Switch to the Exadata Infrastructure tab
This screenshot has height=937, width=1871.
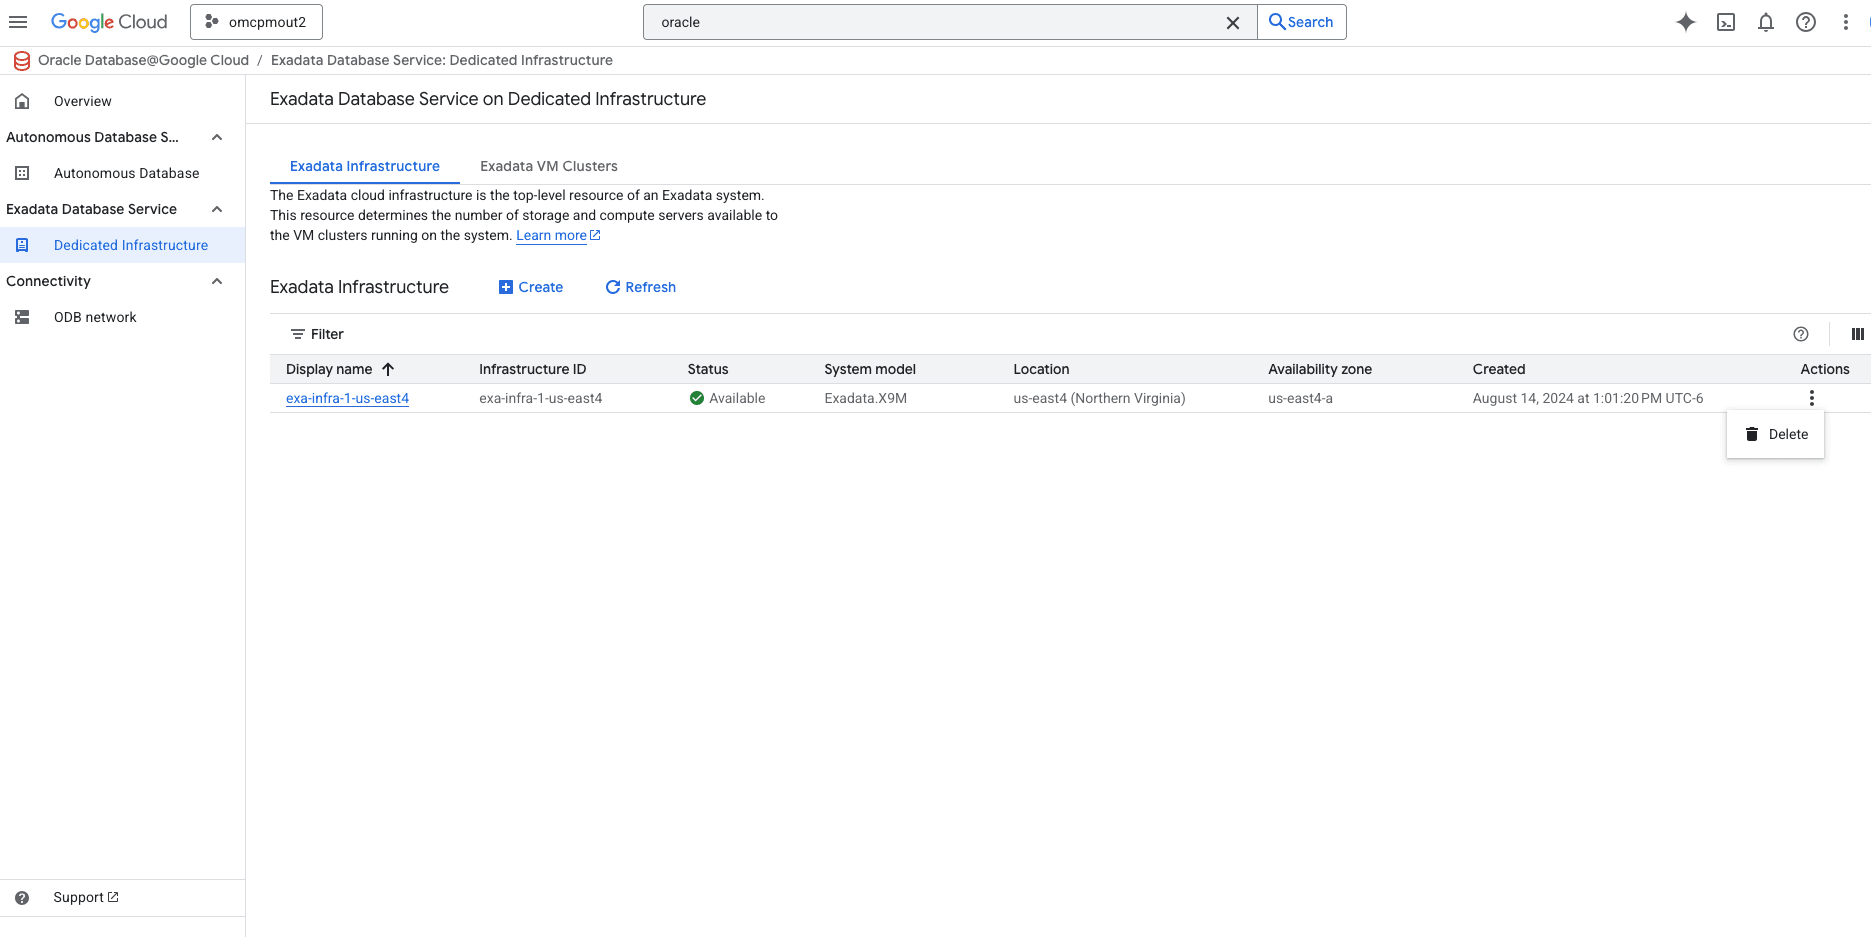tap(365, 166)
